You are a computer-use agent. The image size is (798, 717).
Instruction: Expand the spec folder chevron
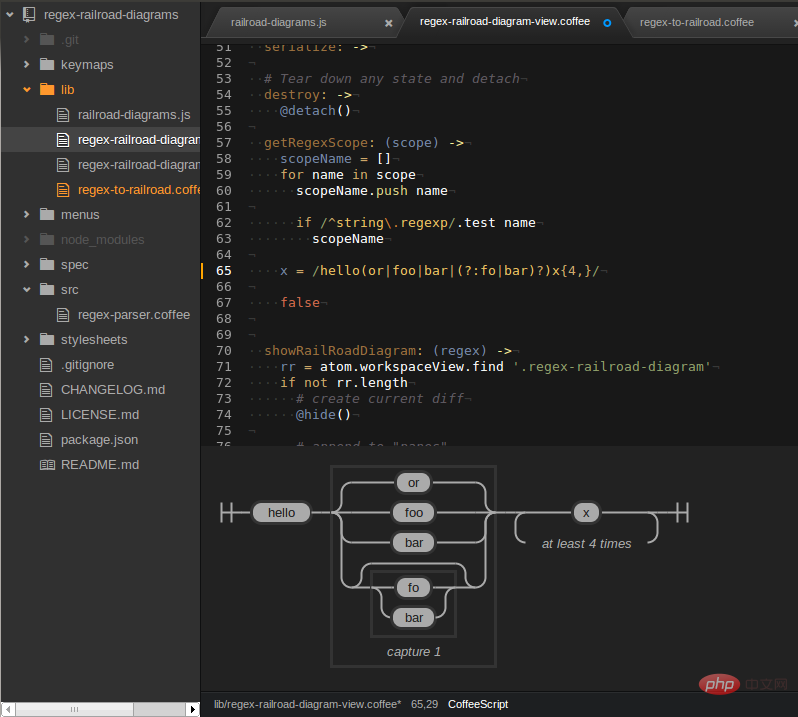coord(26,264)
